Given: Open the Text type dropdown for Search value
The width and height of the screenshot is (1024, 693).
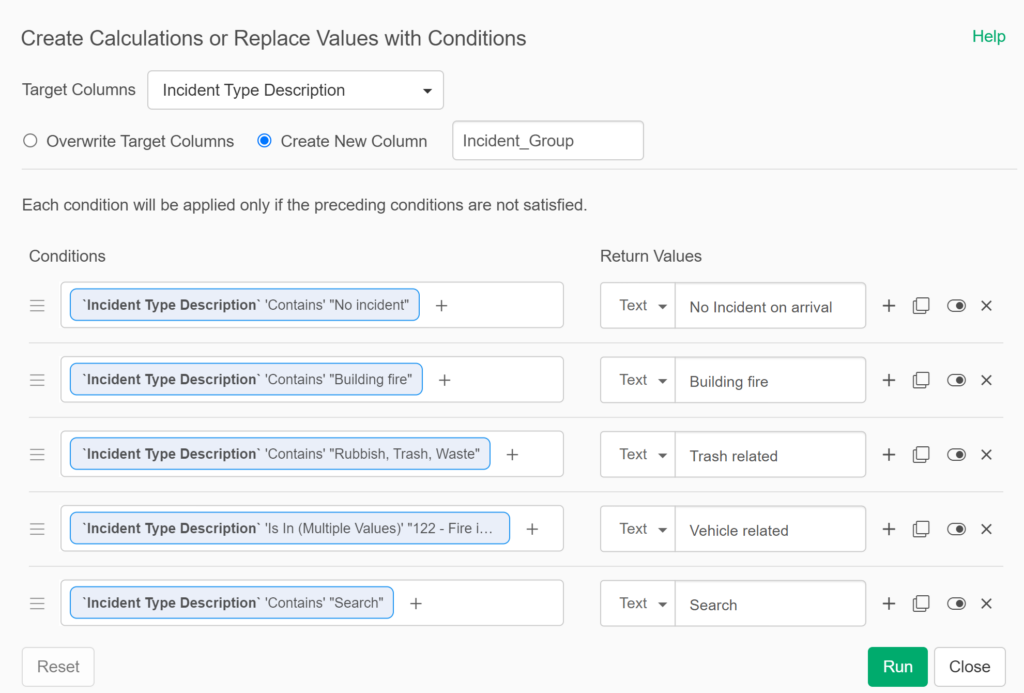Looking at the screenshot, I should coord(638,604).
